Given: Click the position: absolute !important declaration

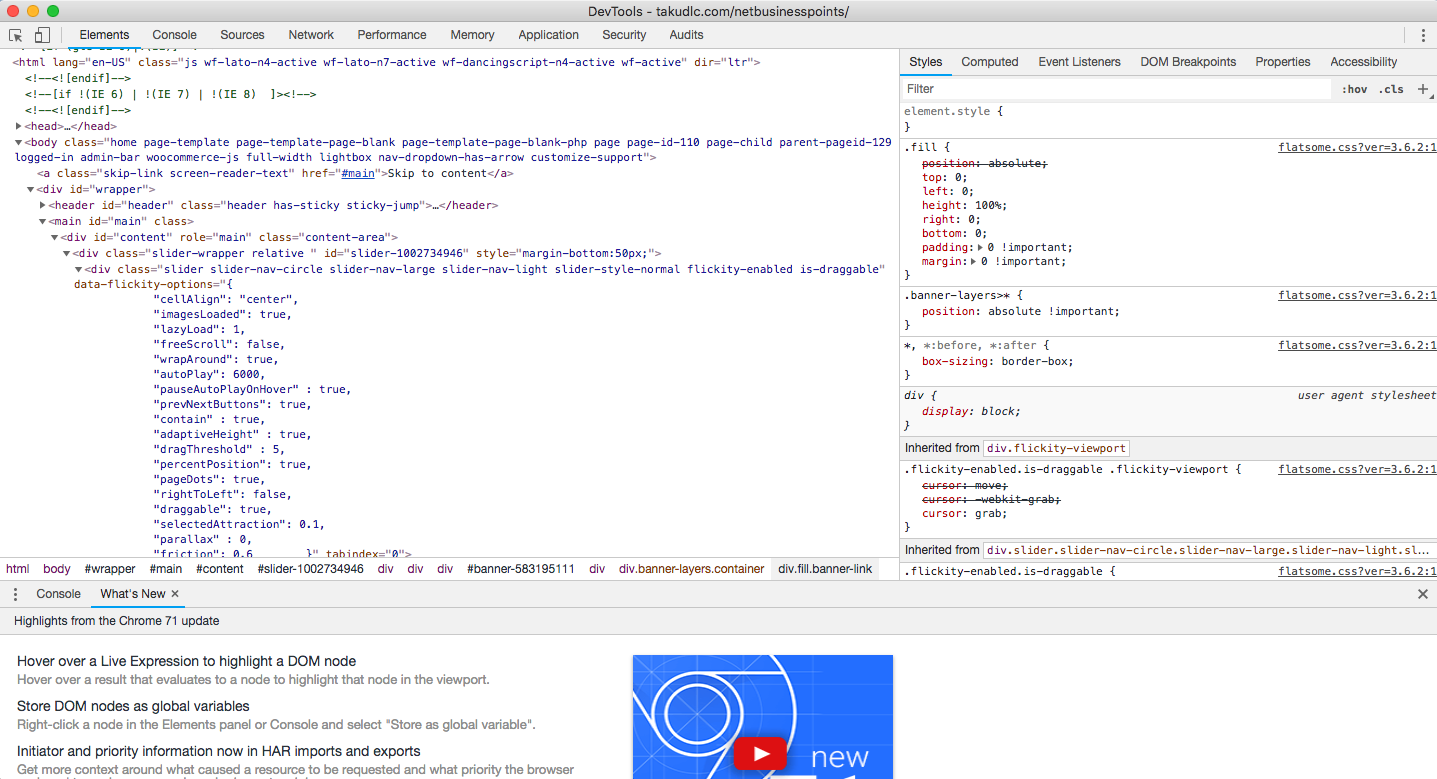Looking at the screenshot, I should click(1021, 311).
